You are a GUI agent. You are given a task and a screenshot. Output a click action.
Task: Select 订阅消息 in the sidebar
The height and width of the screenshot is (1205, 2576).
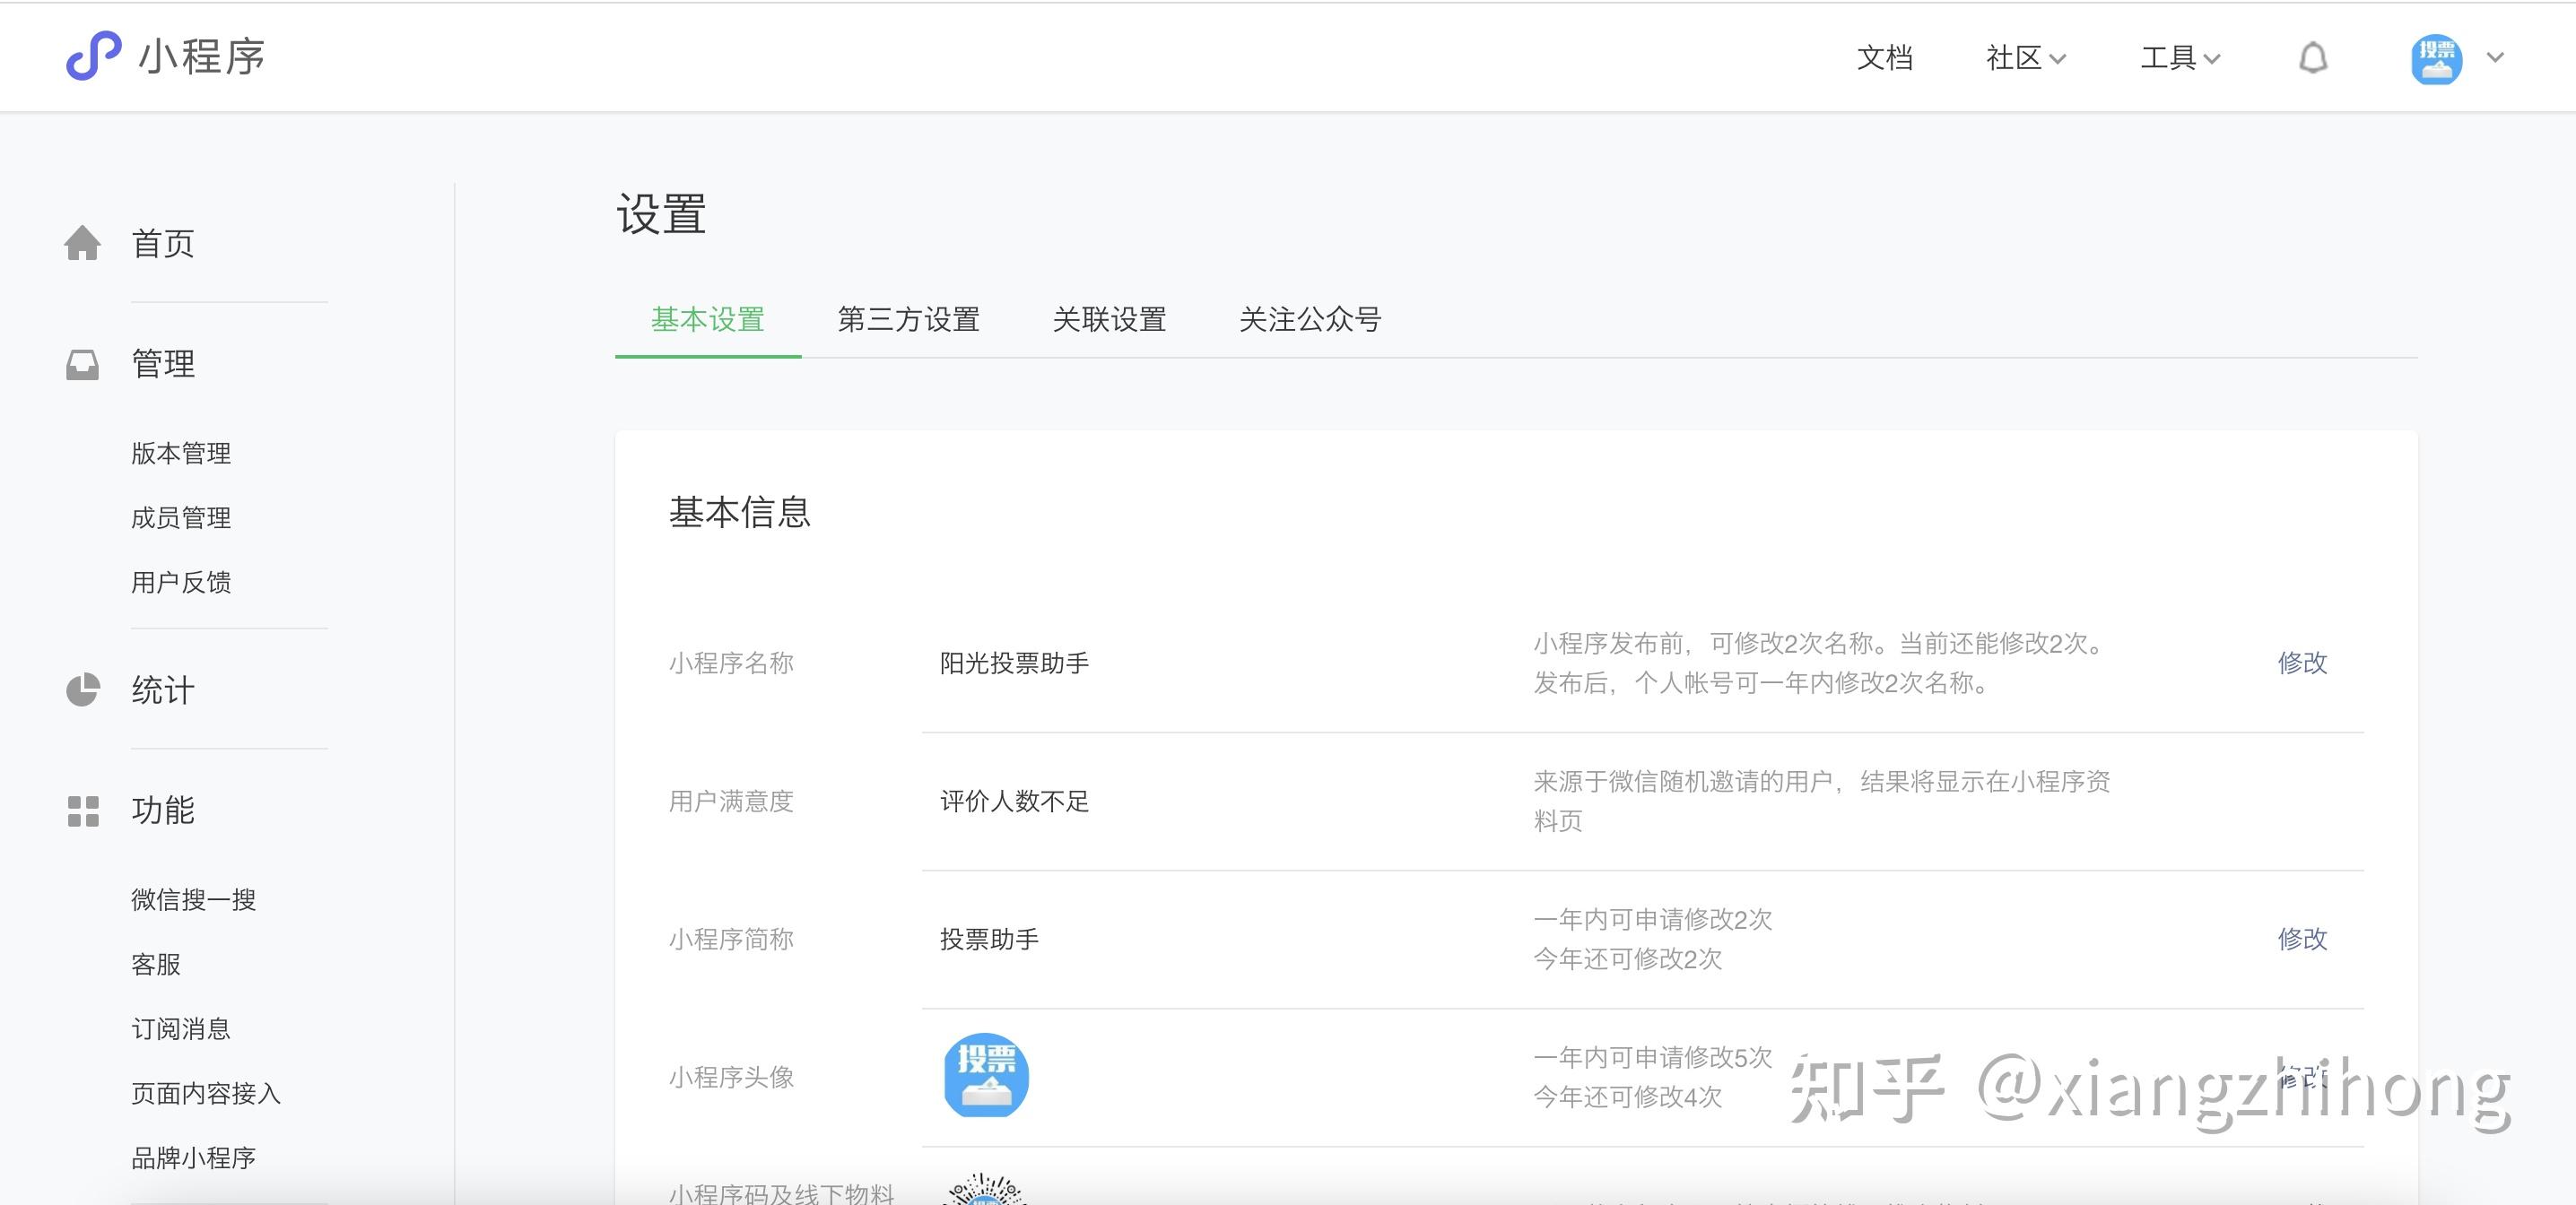181,1029
